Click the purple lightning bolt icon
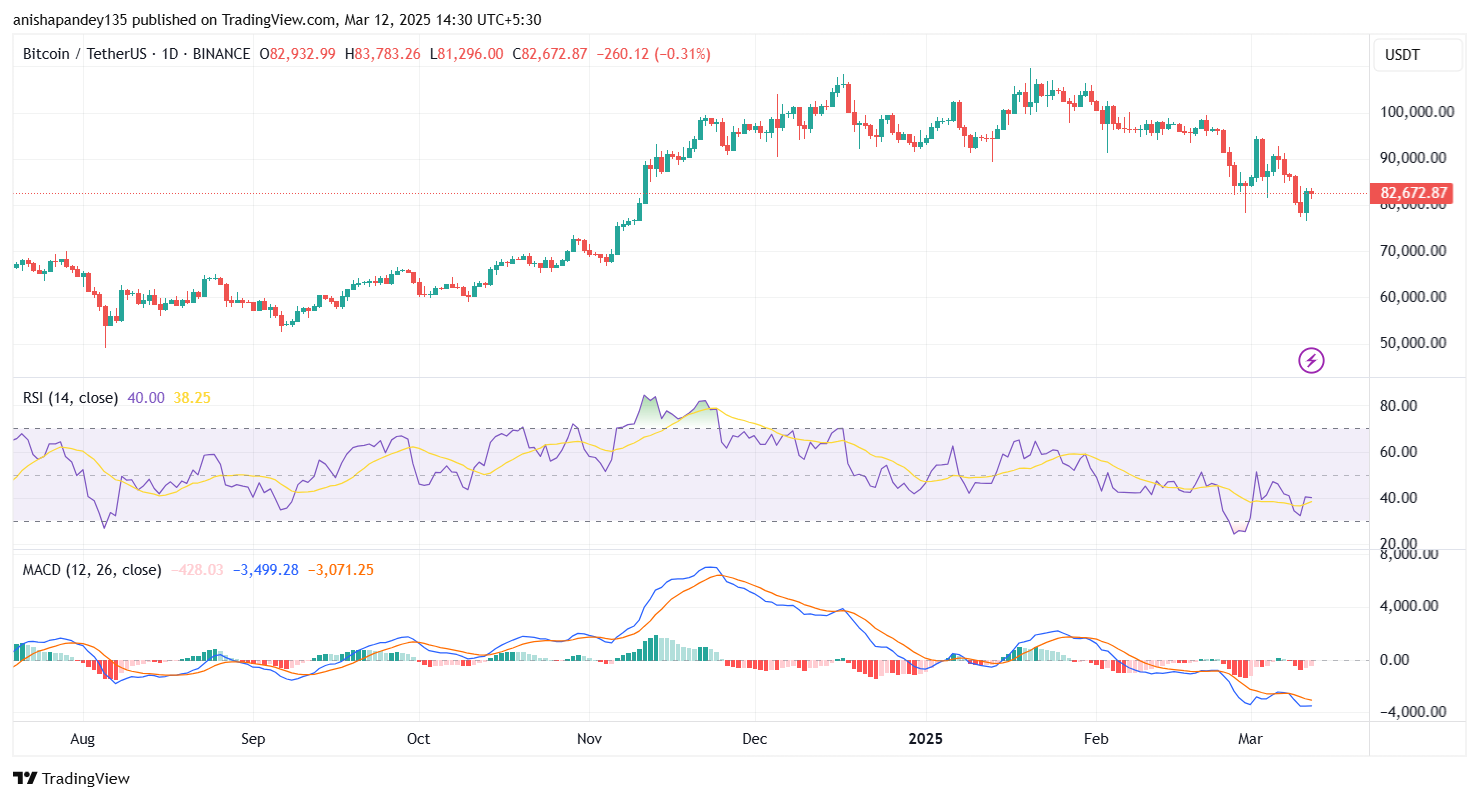1479x800 pixels. [x=1311, y=360]
